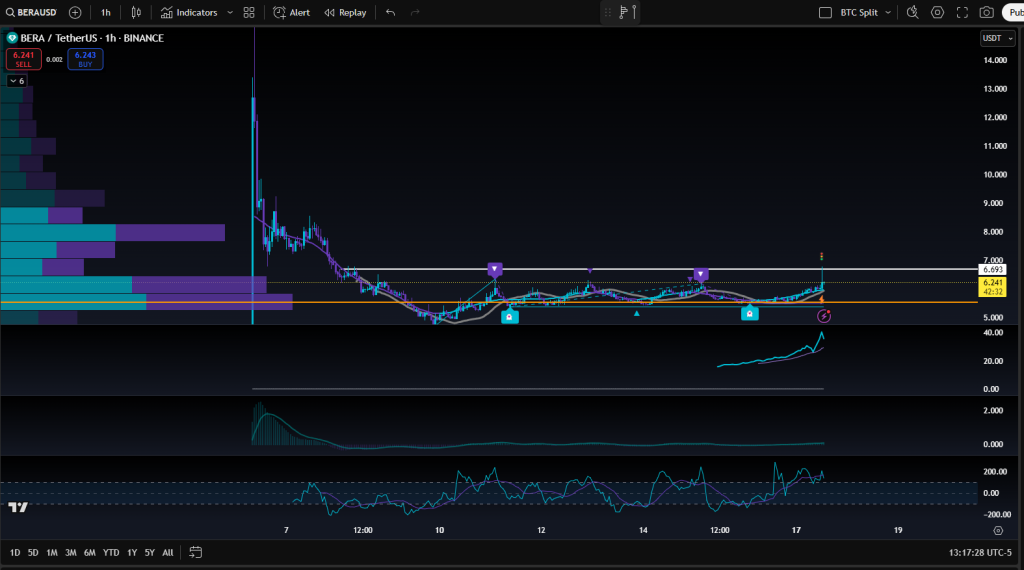Expand the favorite indicators dropdown arrow

coord(230,12)
